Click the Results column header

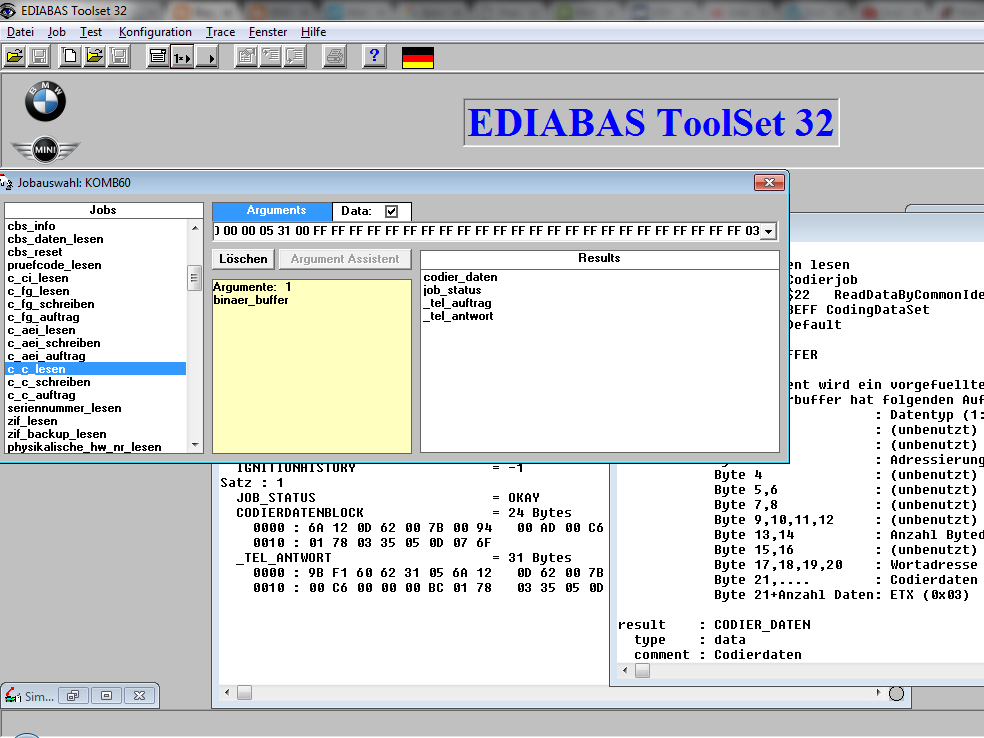(x=599, y=258)
